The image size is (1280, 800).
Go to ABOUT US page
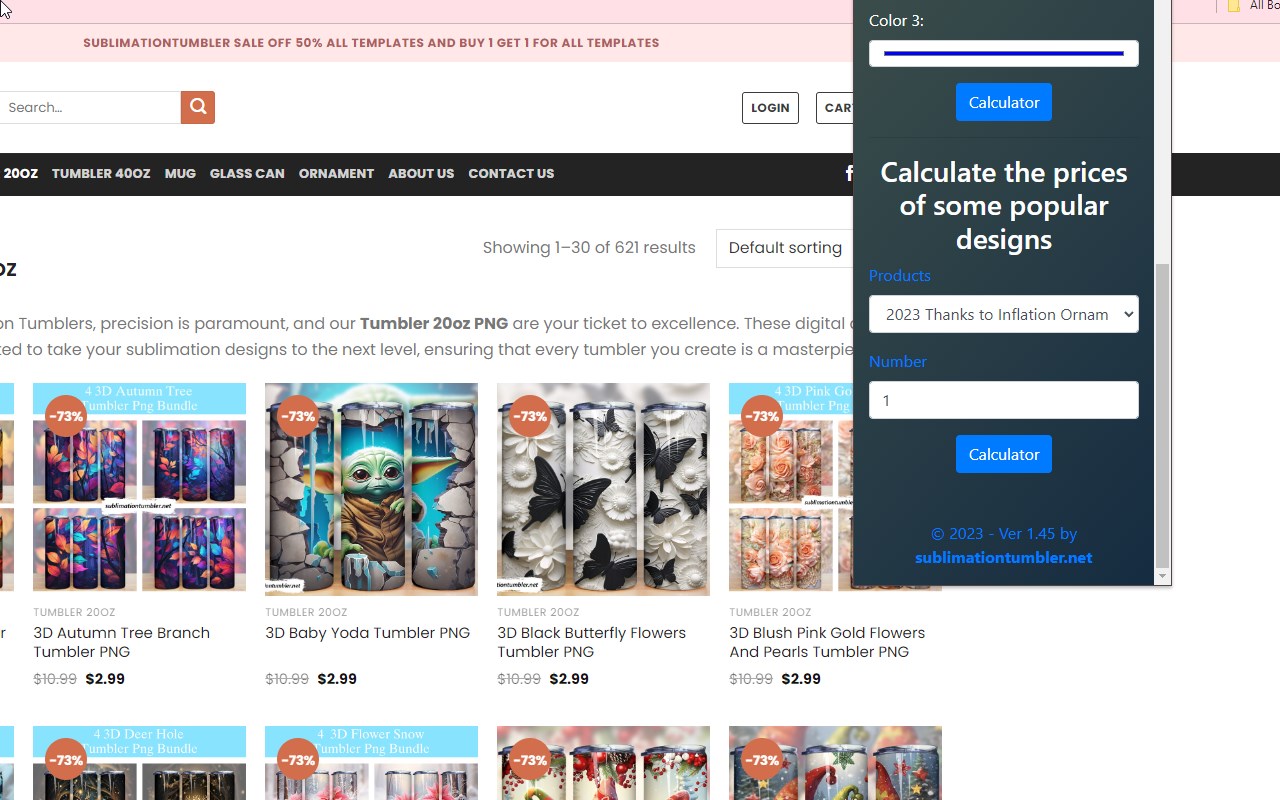[x=421, y=173]
